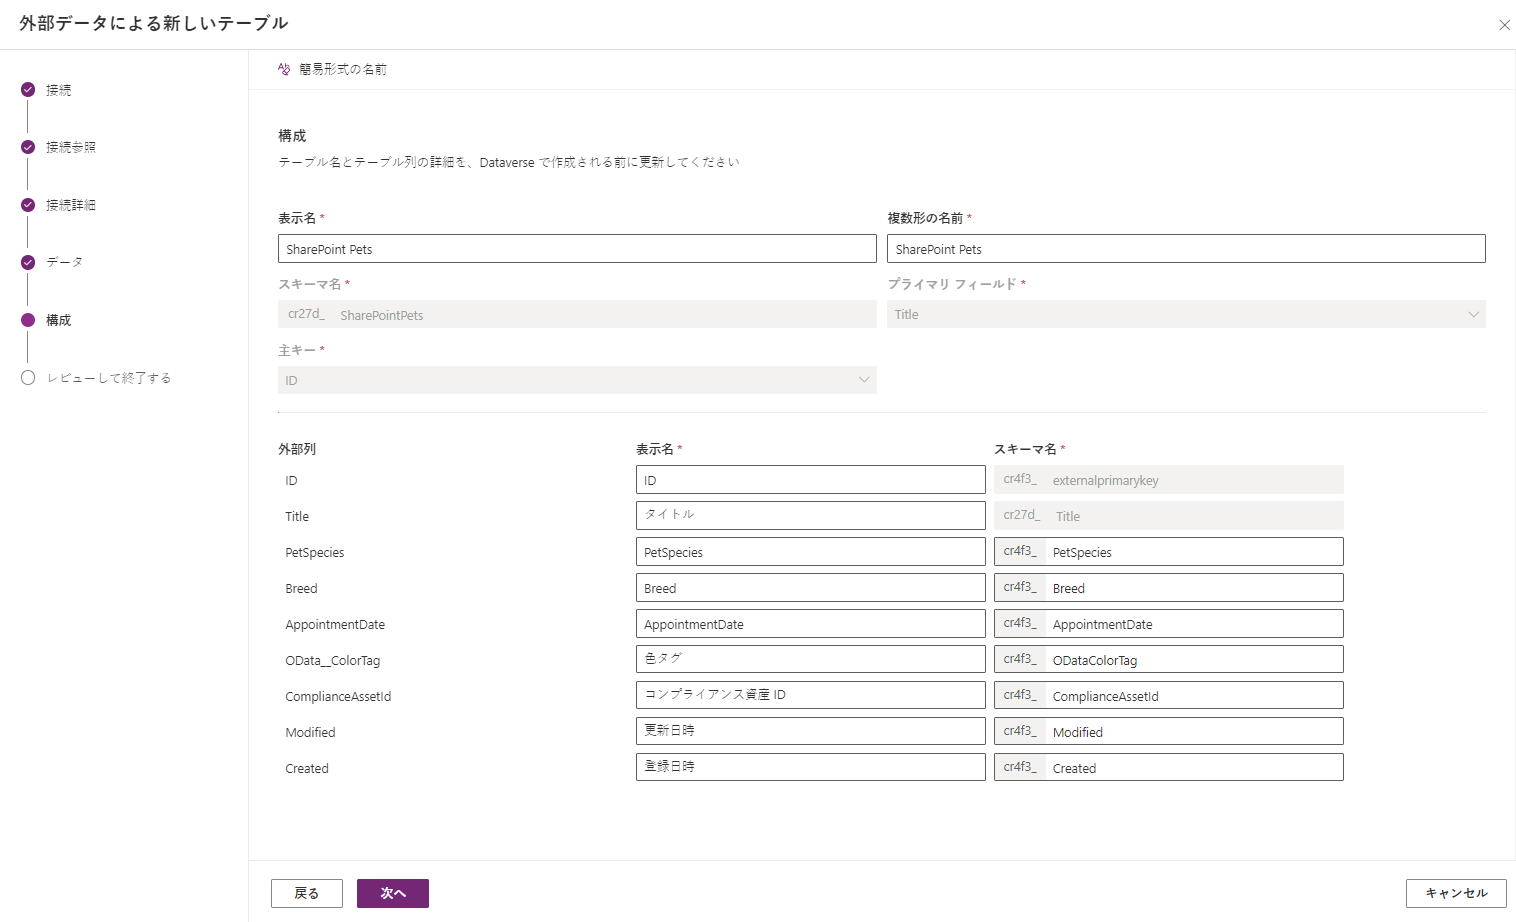
Task: Go to the 接続参照 wizard step
Action: [71, 147]
